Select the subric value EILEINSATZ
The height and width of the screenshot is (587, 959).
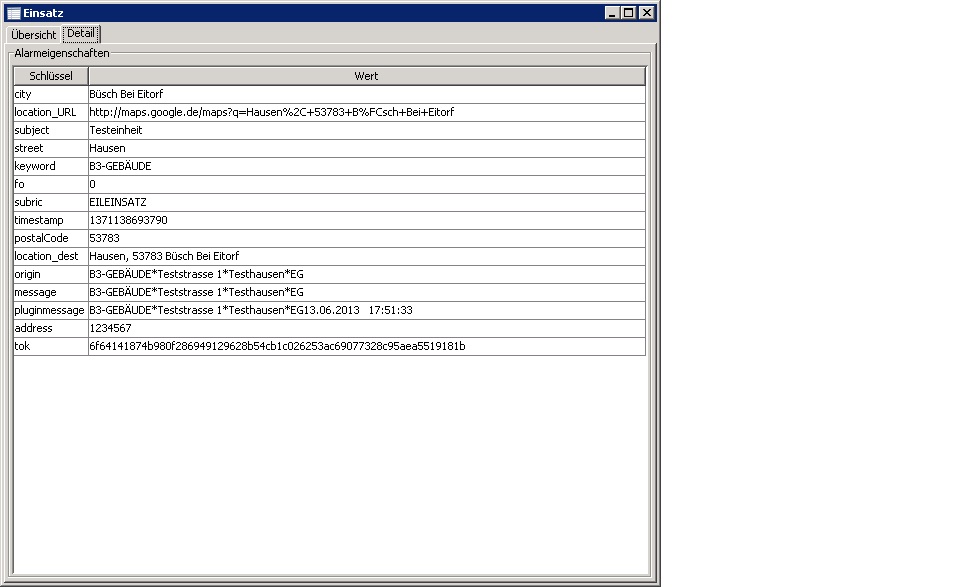pos(118,202)
